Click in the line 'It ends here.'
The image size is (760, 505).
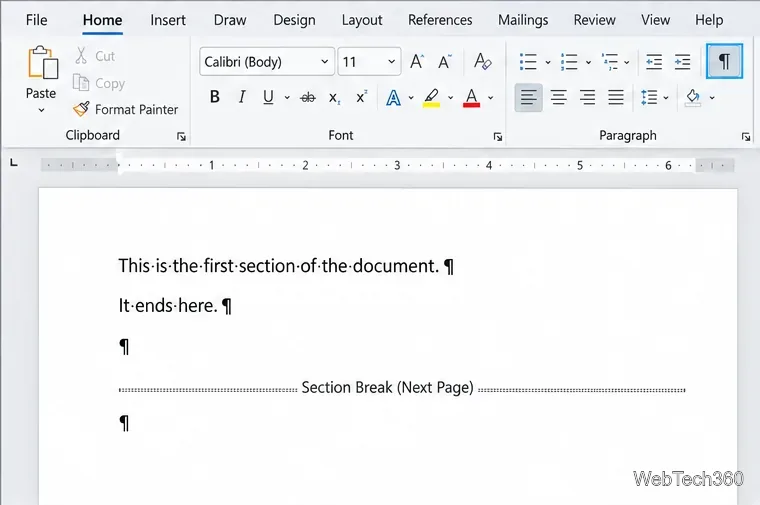point(168,306)
